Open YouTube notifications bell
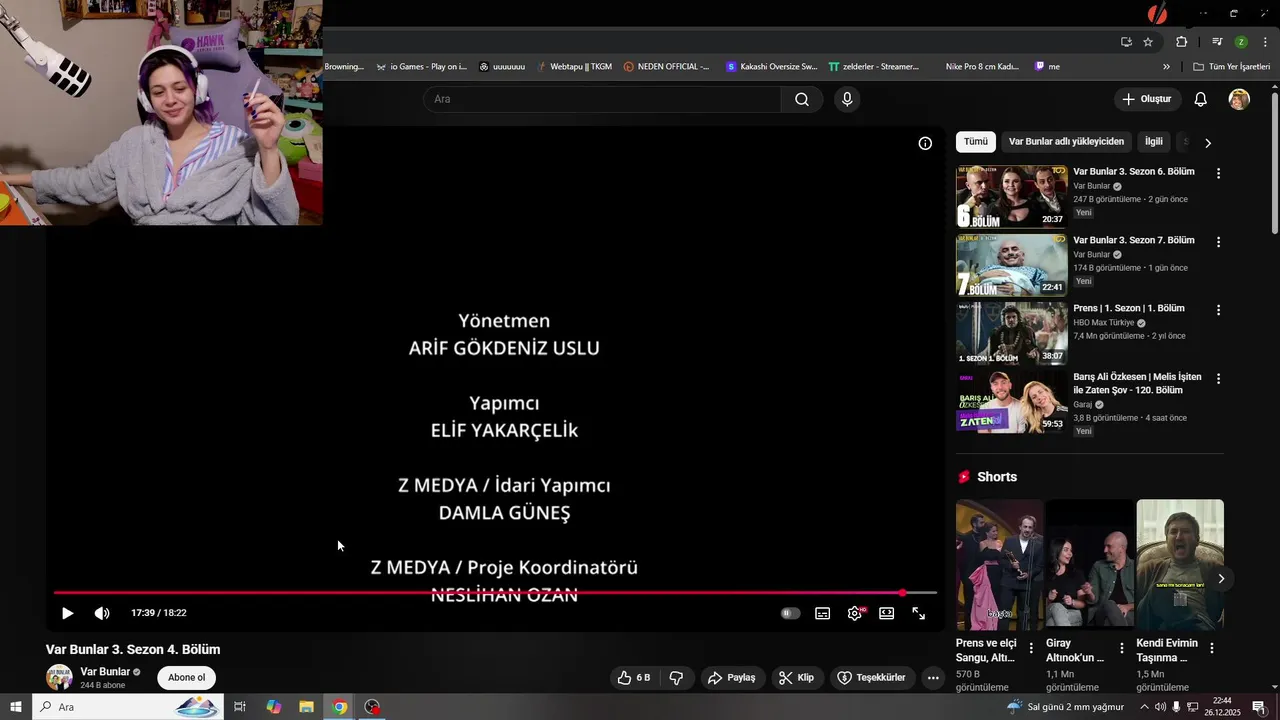 click(1201, 99)
